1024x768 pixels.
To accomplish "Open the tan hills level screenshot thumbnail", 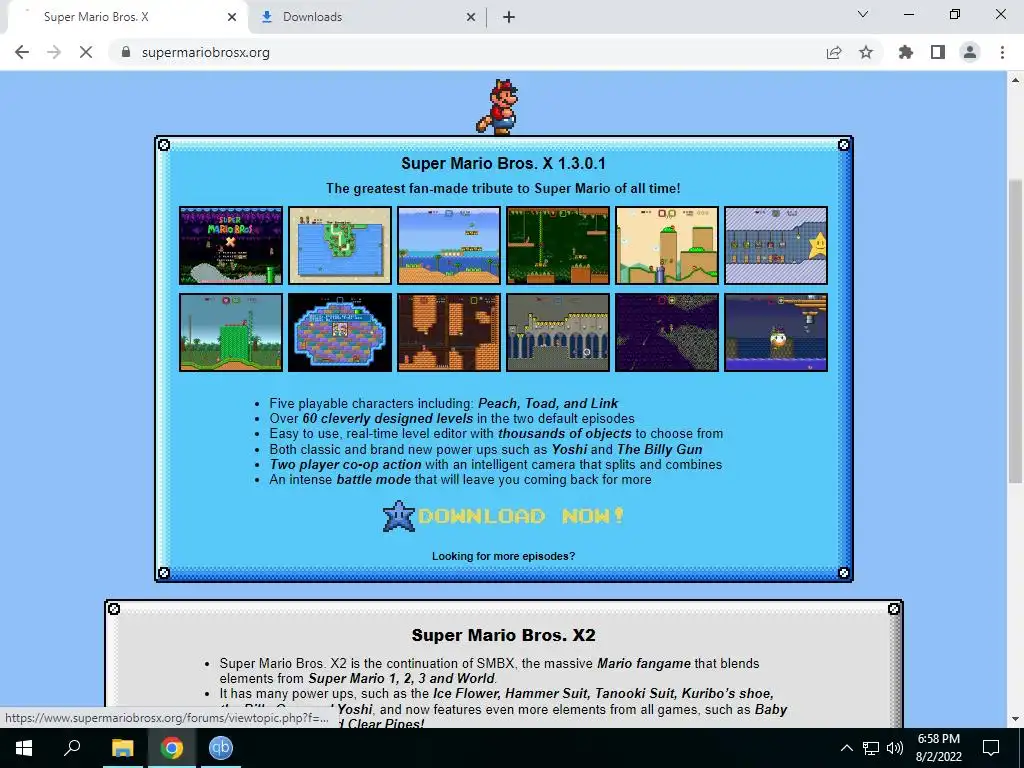I will click(667, 246).
